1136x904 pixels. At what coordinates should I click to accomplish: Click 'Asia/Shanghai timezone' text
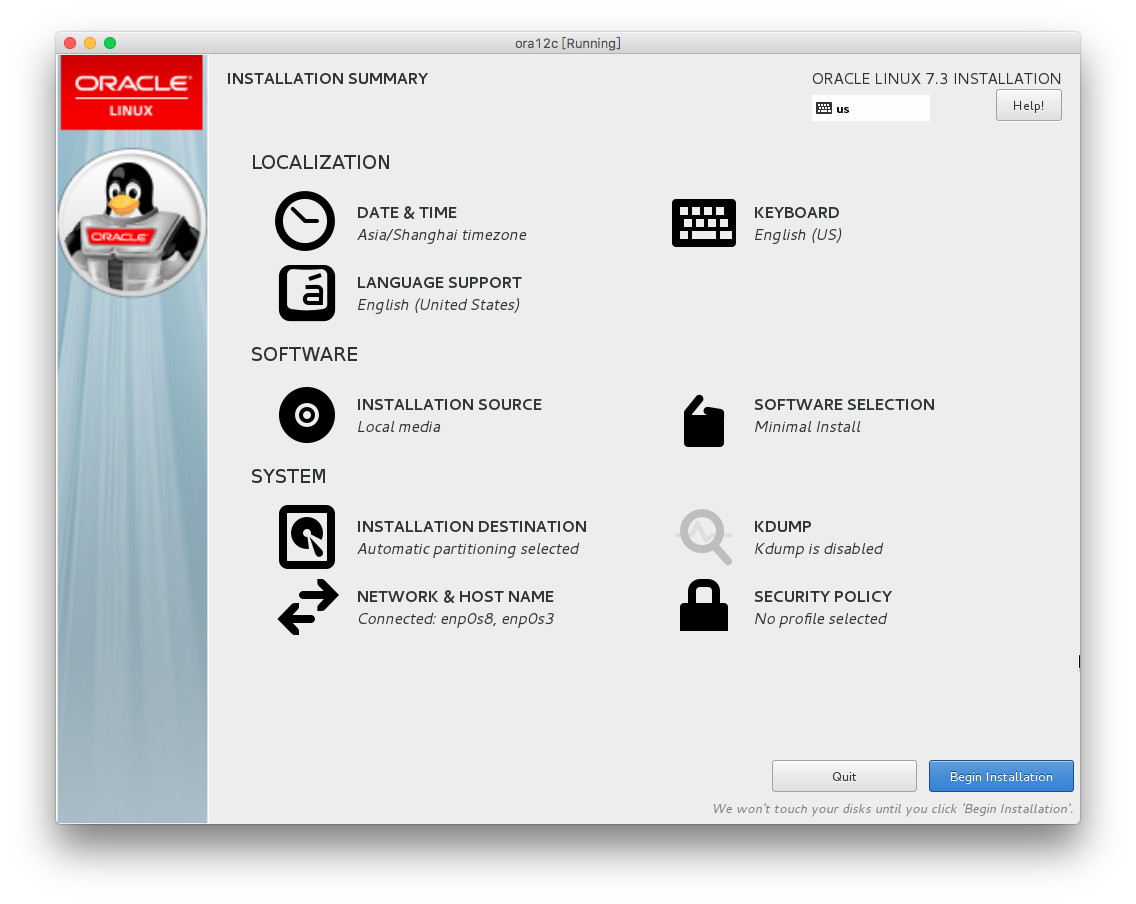tap(442, 235)
